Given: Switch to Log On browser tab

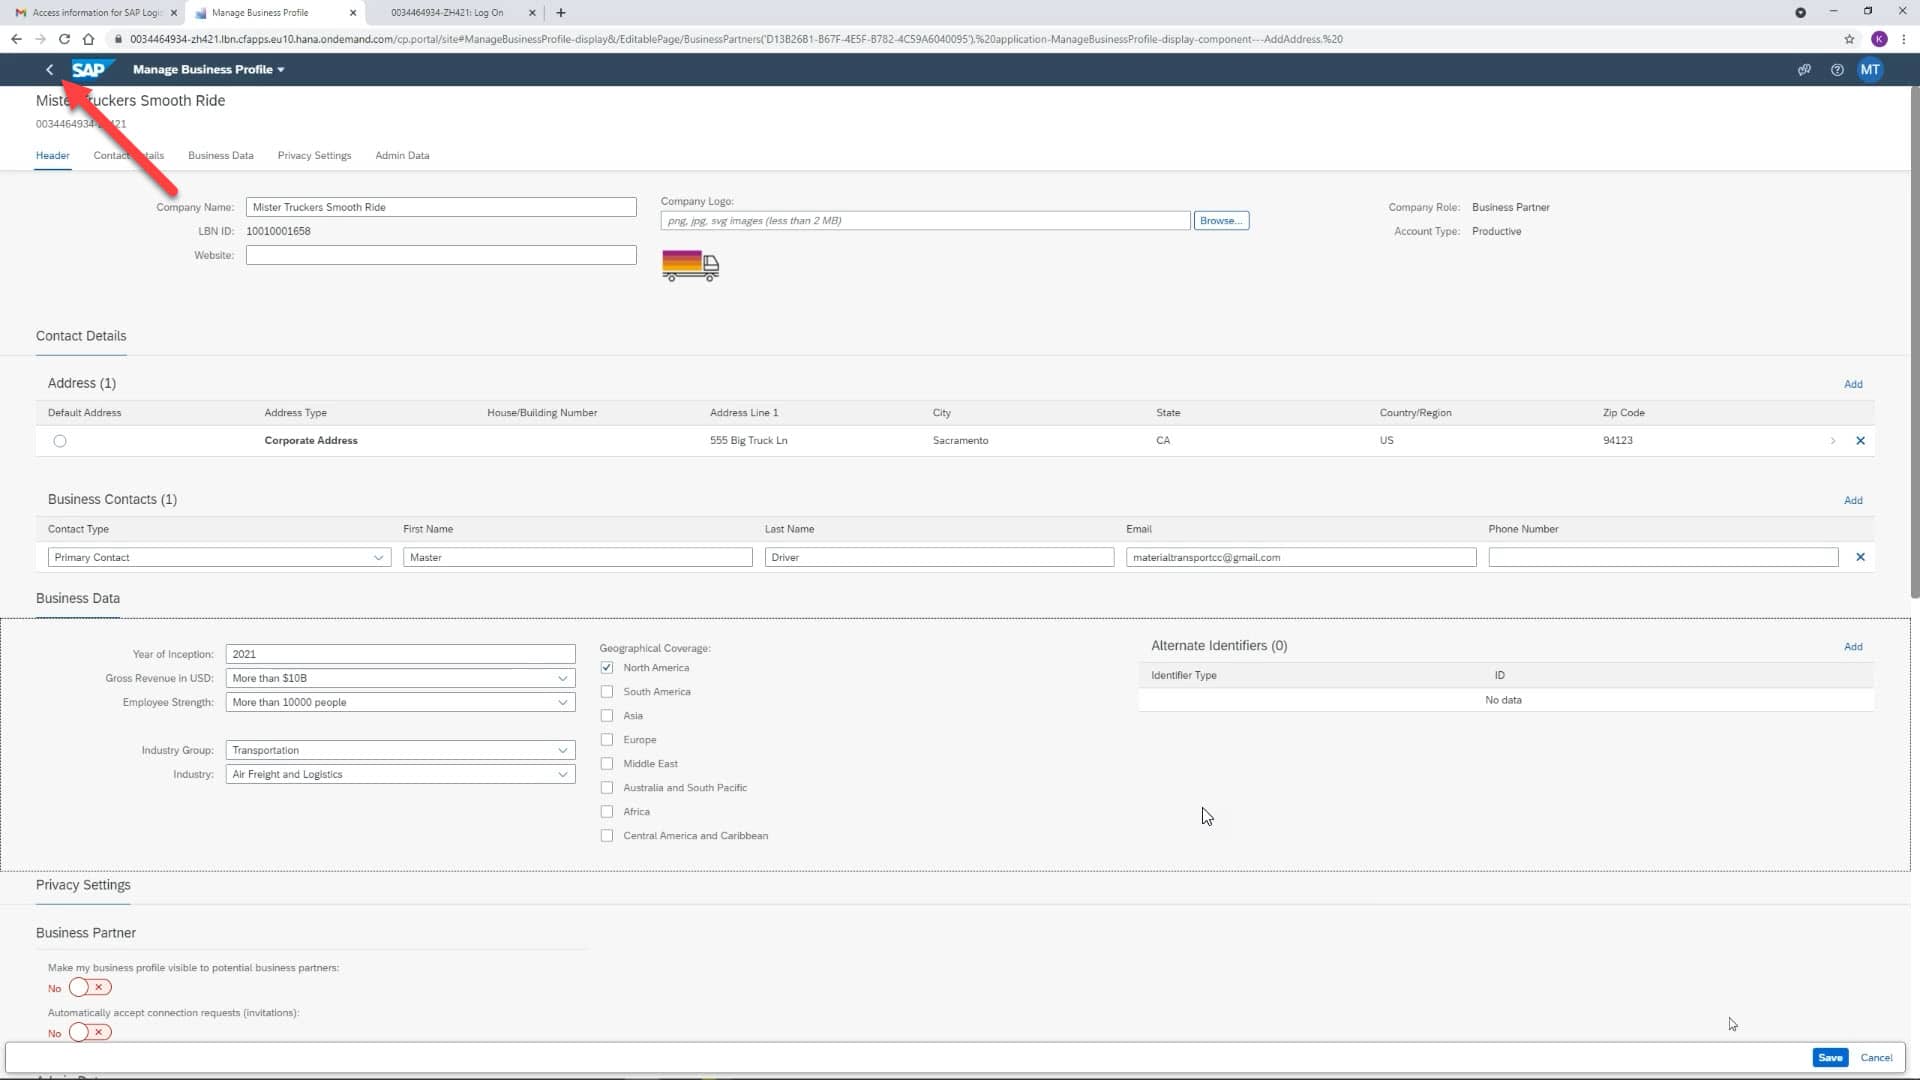Looking at the screenshot, I should pos(450,13).
